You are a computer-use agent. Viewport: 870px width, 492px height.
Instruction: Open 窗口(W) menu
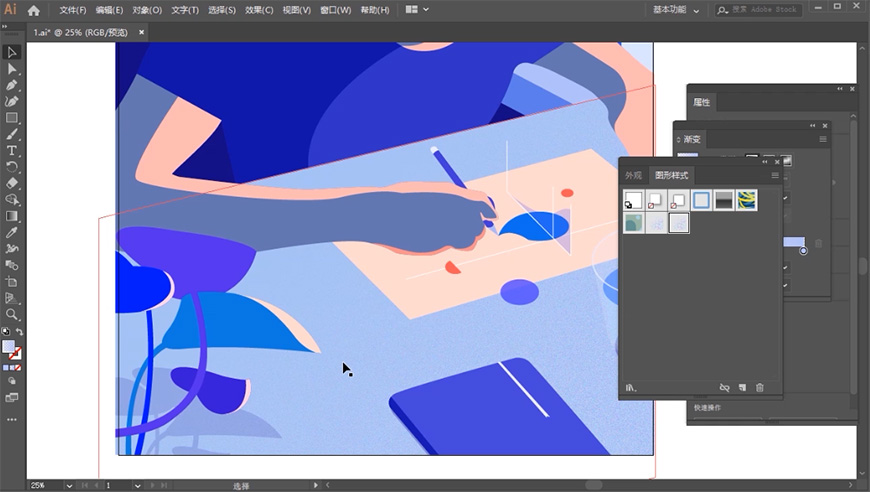[x=335, y=10]
